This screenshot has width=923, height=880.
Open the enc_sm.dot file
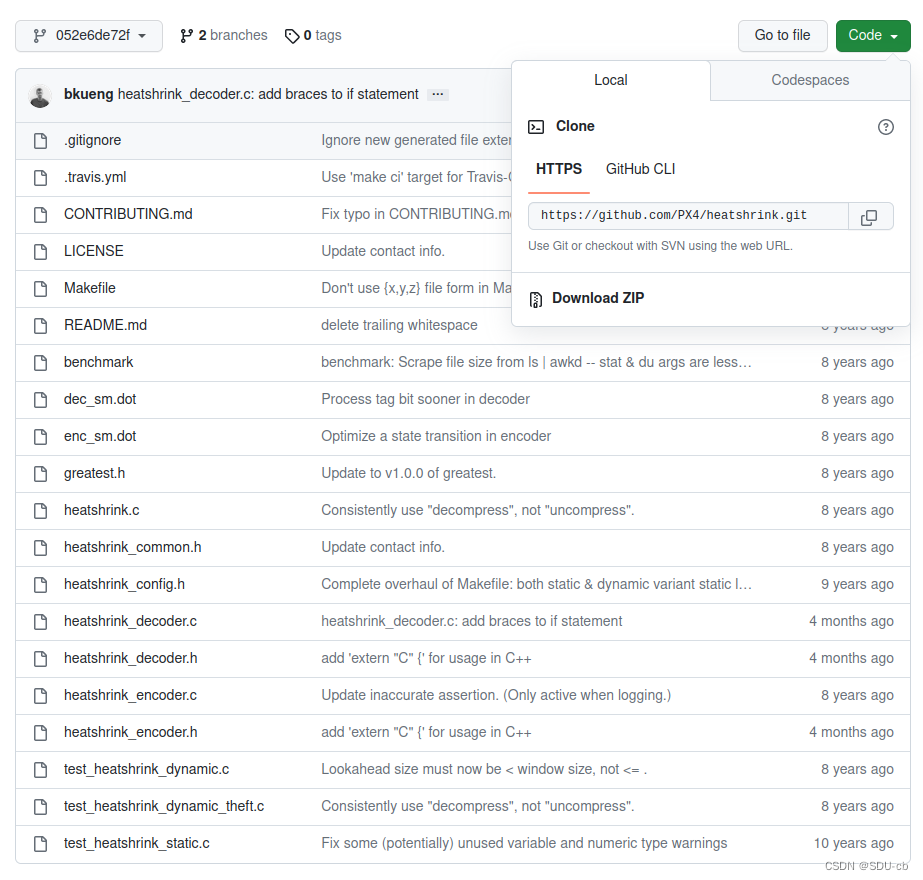(100, 436)
